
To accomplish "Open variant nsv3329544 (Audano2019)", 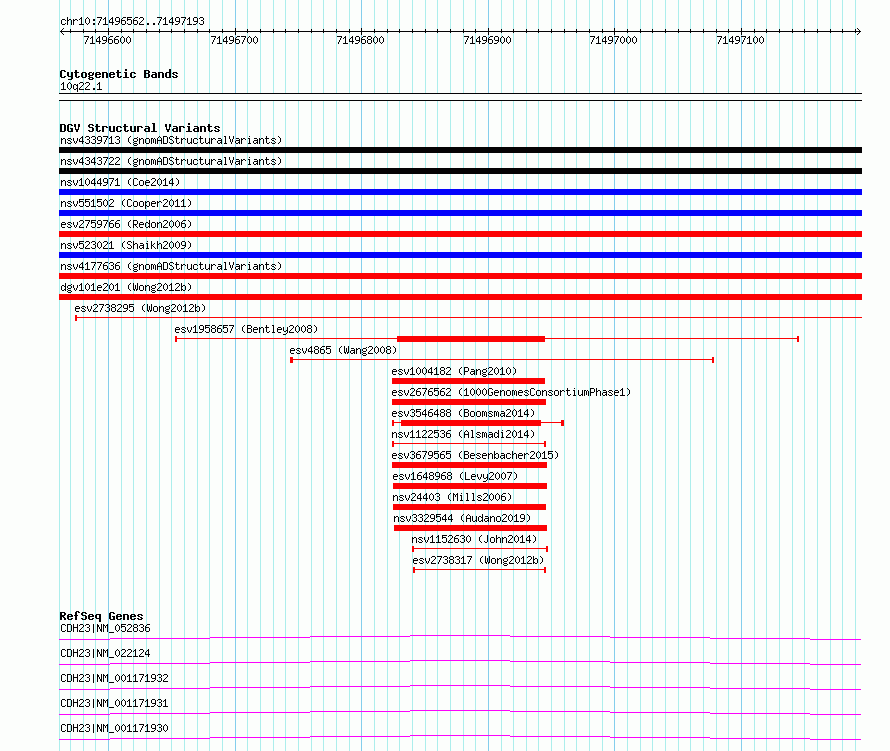I will coord(462,518).
